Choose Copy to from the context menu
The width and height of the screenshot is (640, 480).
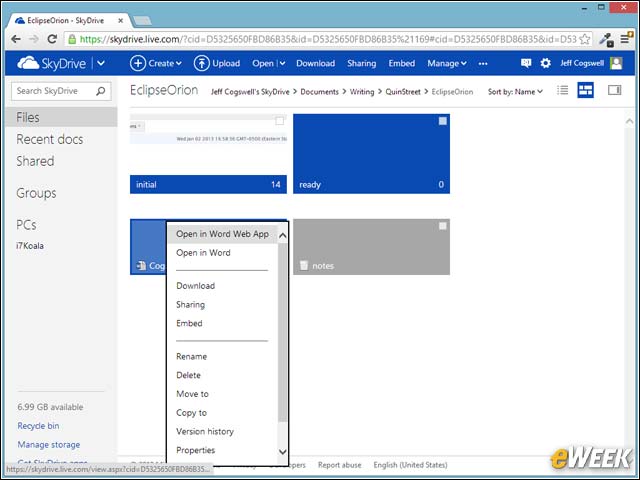191,413
